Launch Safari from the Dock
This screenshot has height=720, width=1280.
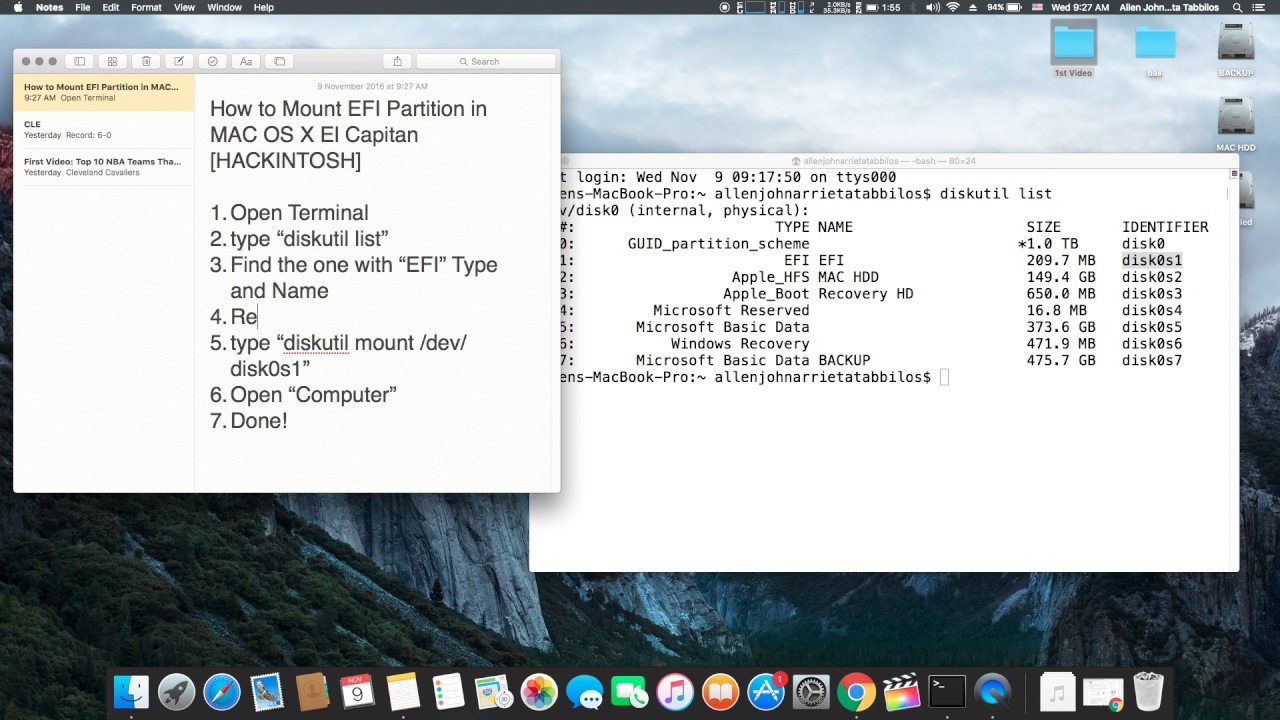coord(221,692)
